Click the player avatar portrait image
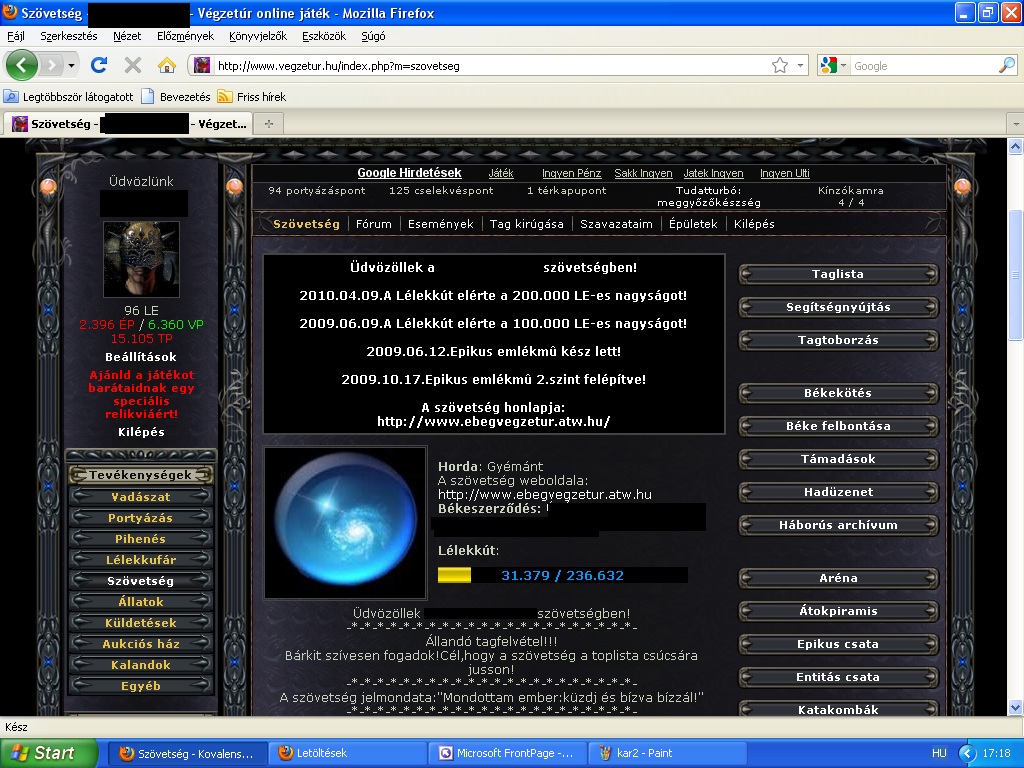This screenshot has height=768, width=1024. [x=141, y=259]
